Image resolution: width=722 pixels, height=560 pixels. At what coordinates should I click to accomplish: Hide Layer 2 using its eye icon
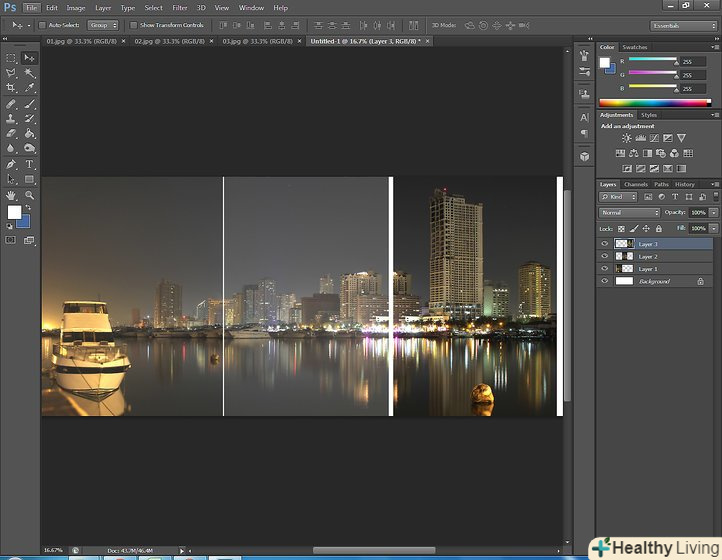(x=604, y=256)
